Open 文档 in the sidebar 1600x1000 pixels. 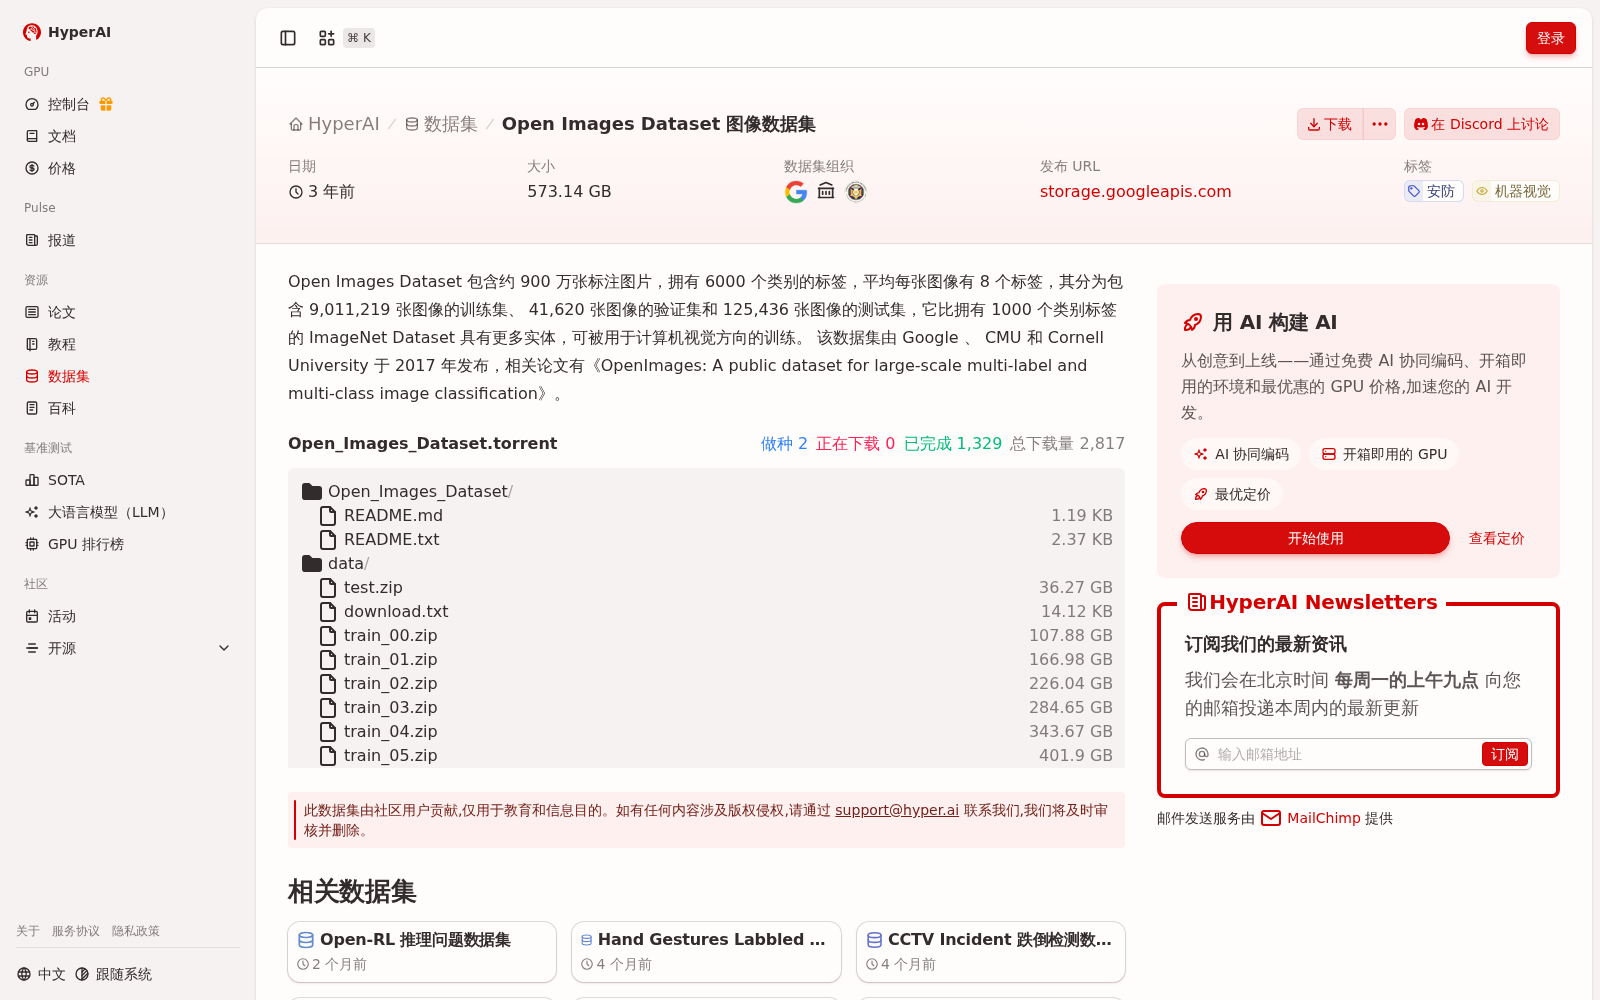tap(62, 136)
